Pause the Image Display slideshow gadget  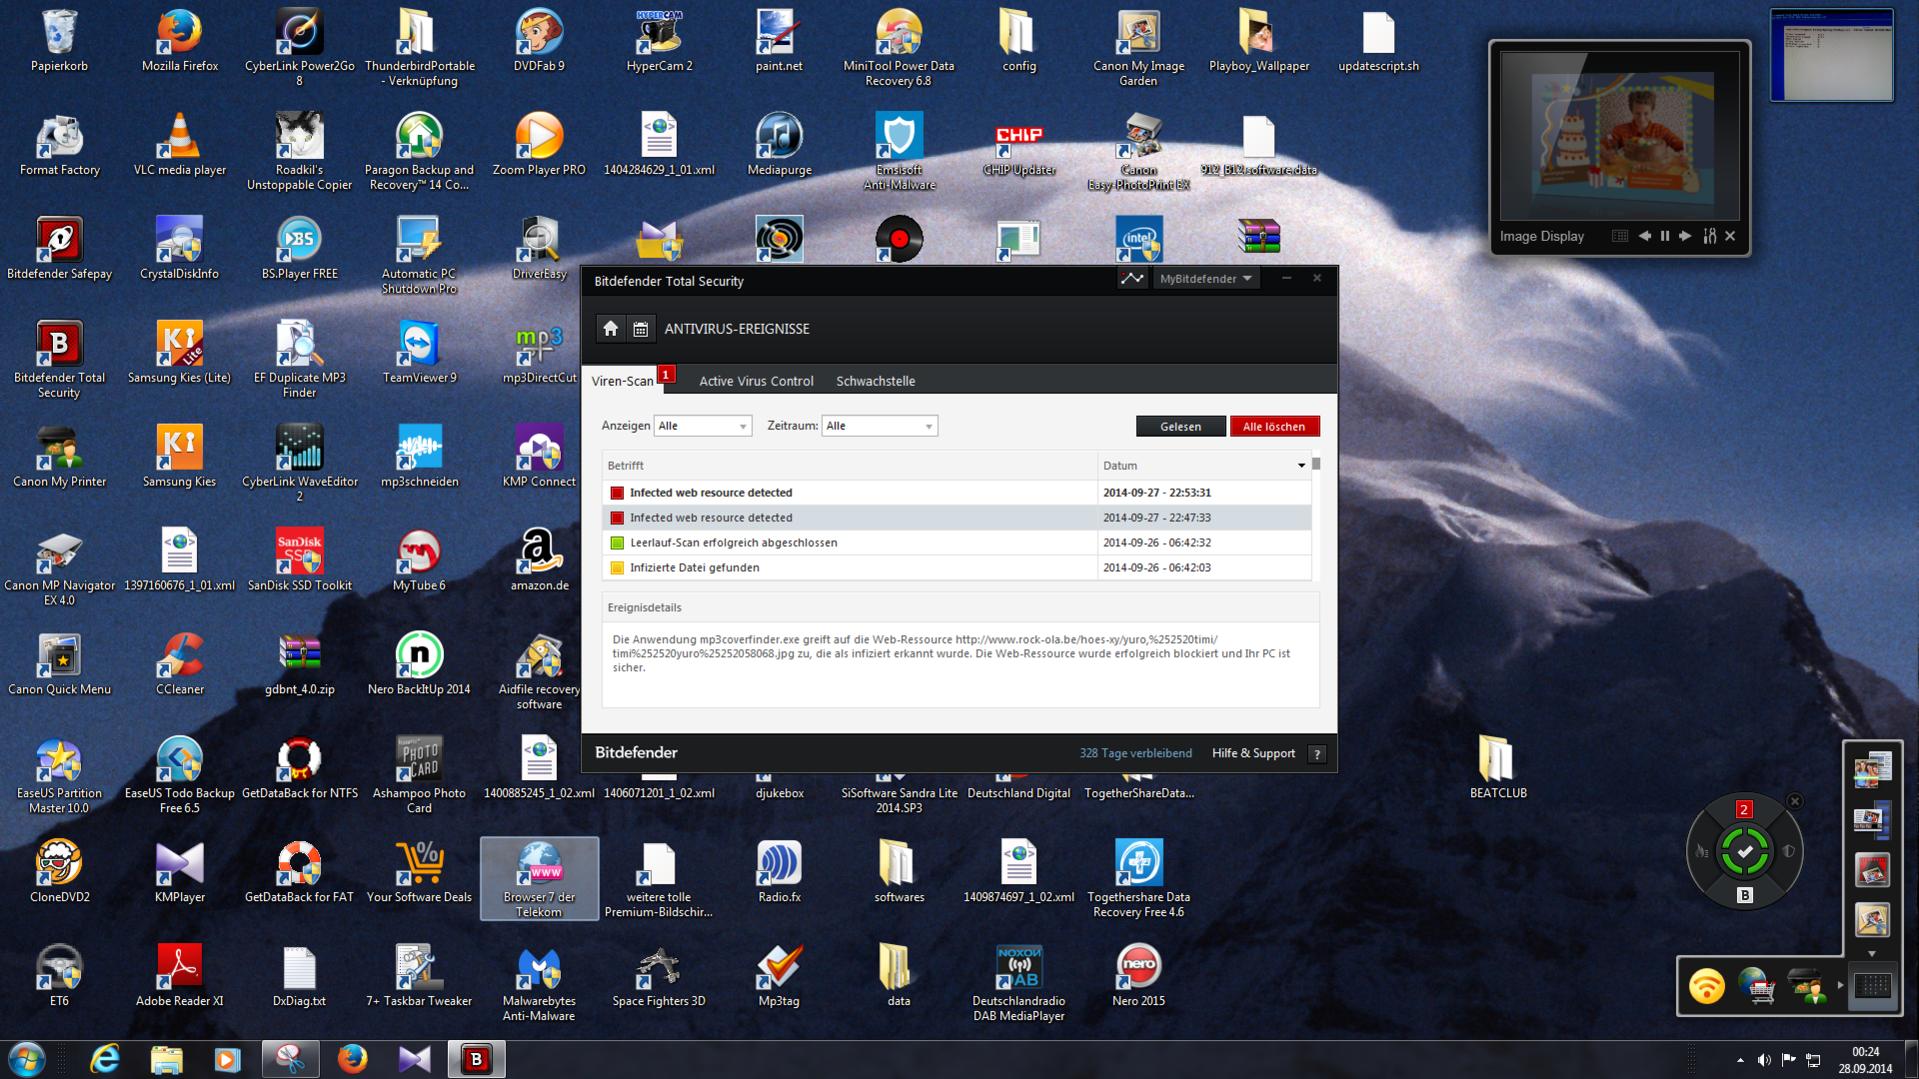pos(1665,236)
